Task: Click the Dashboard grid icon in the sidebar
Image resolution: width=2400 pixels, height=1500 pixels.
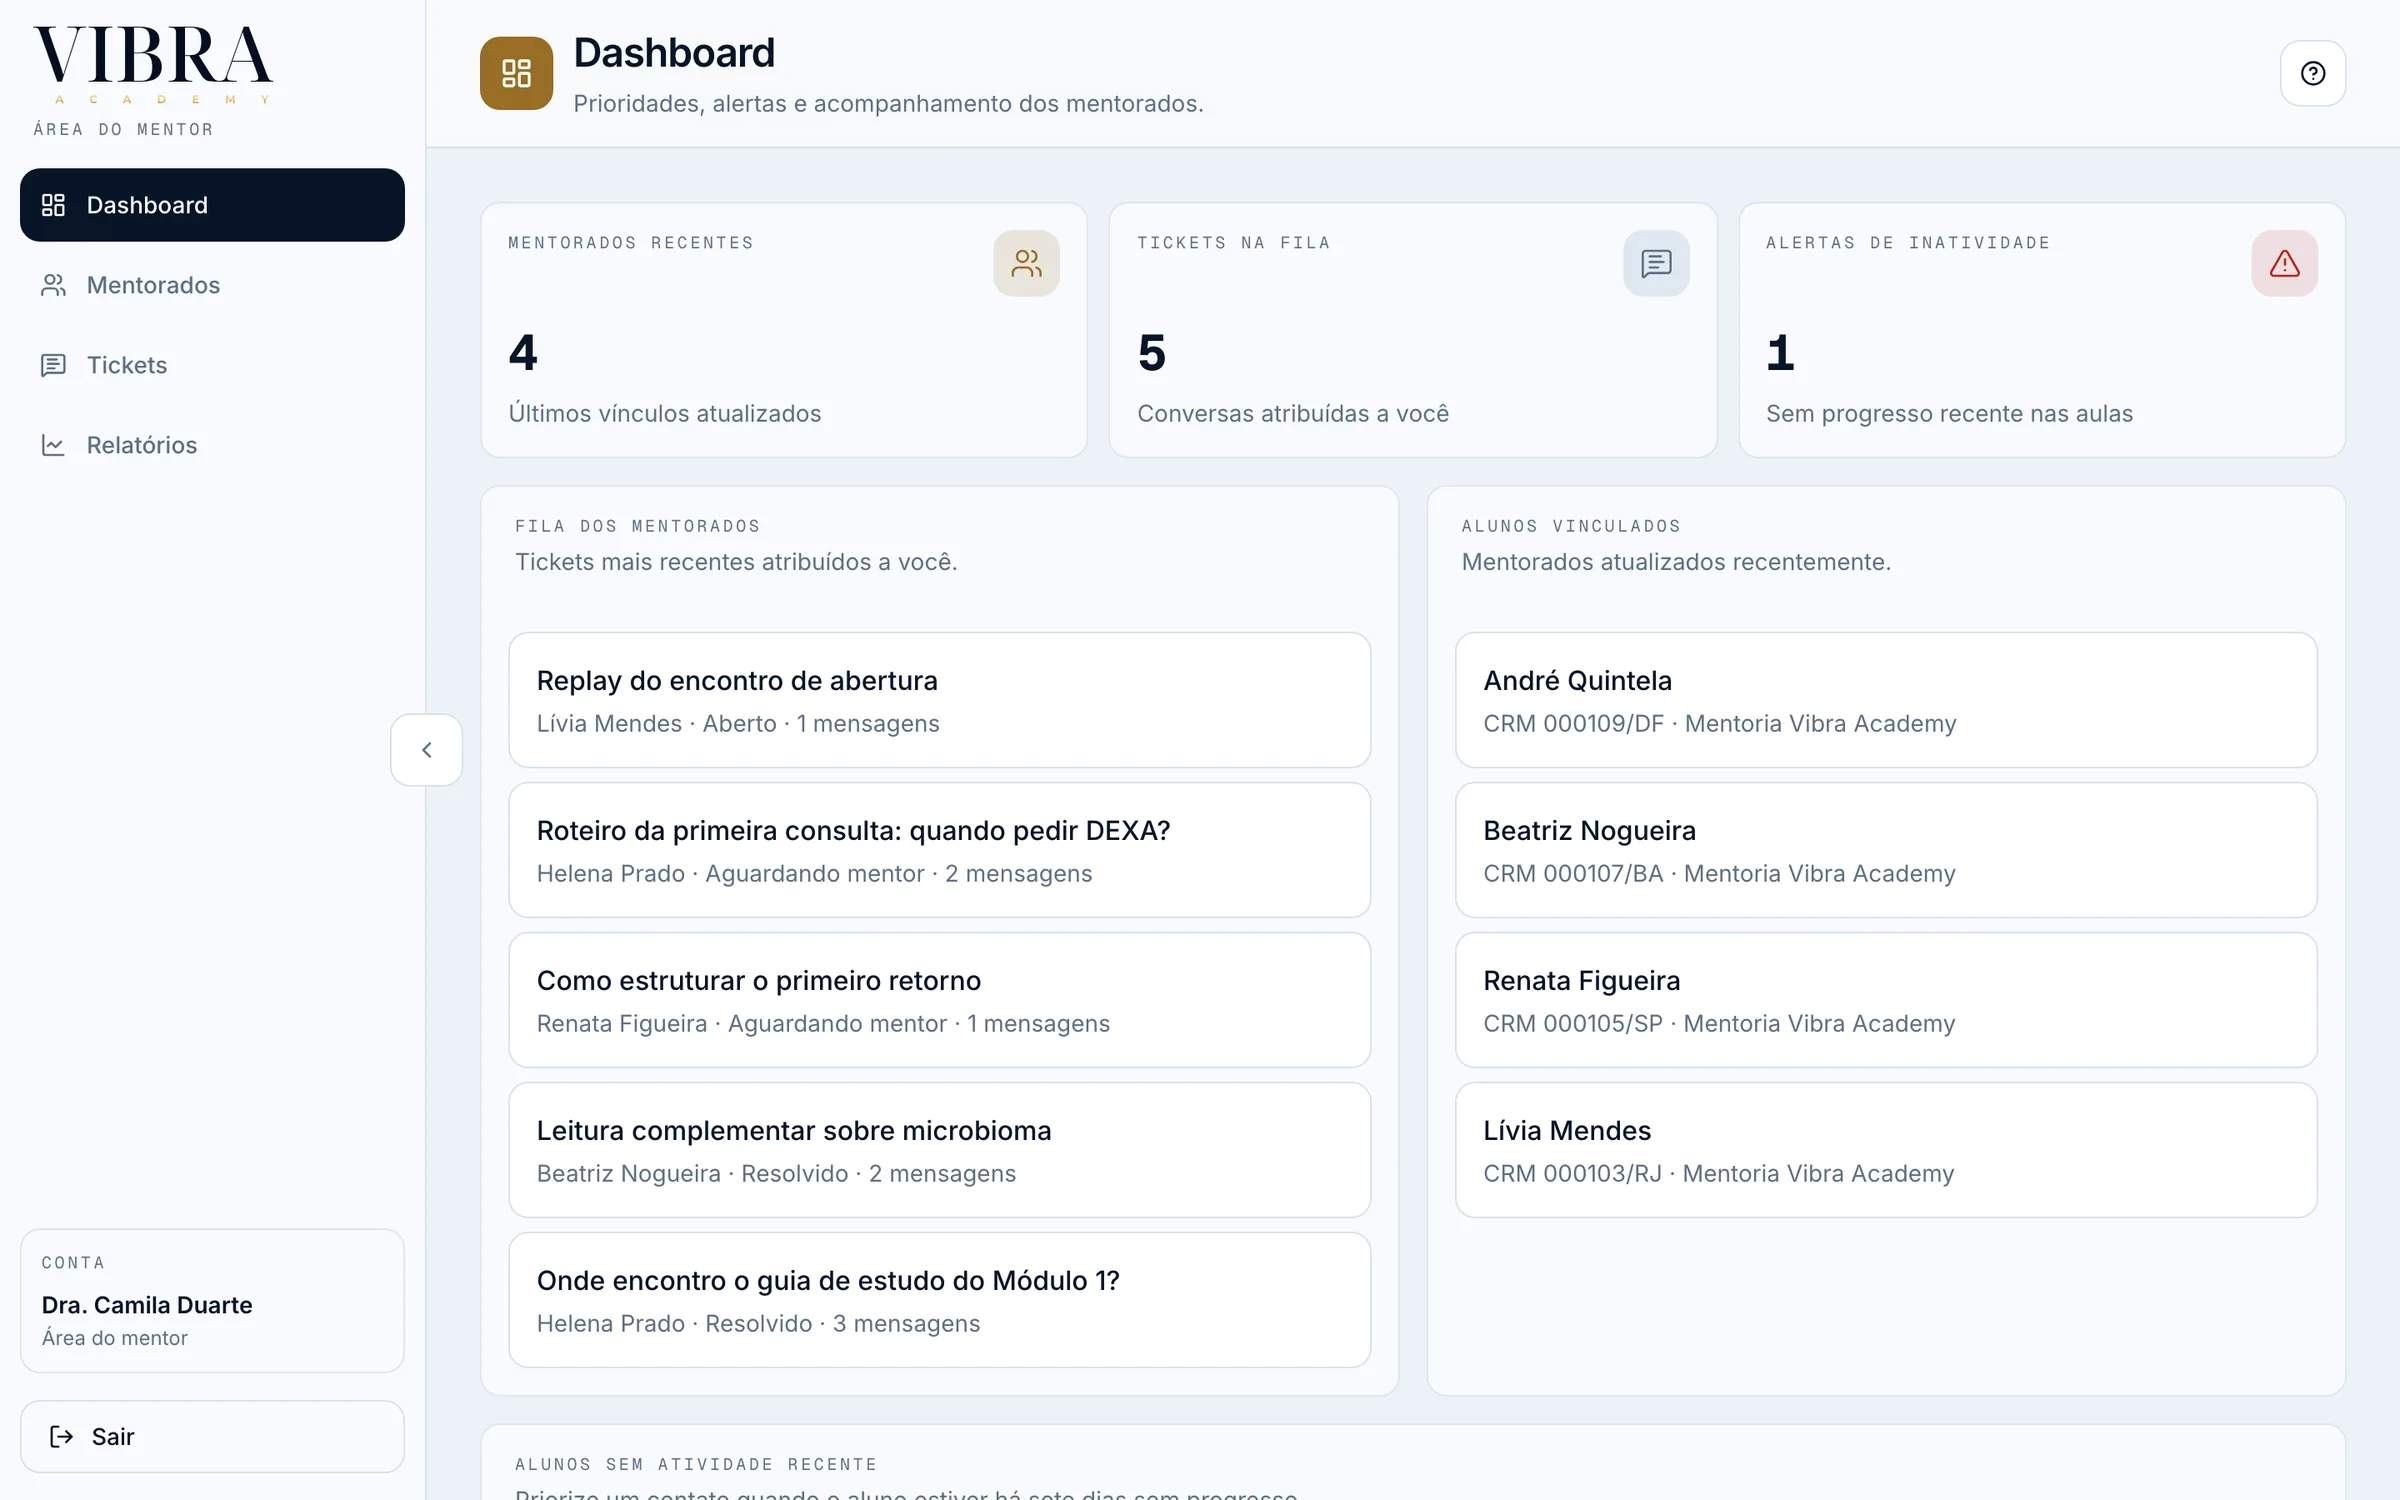Action: pyautogui.click(x=53, y=205)
